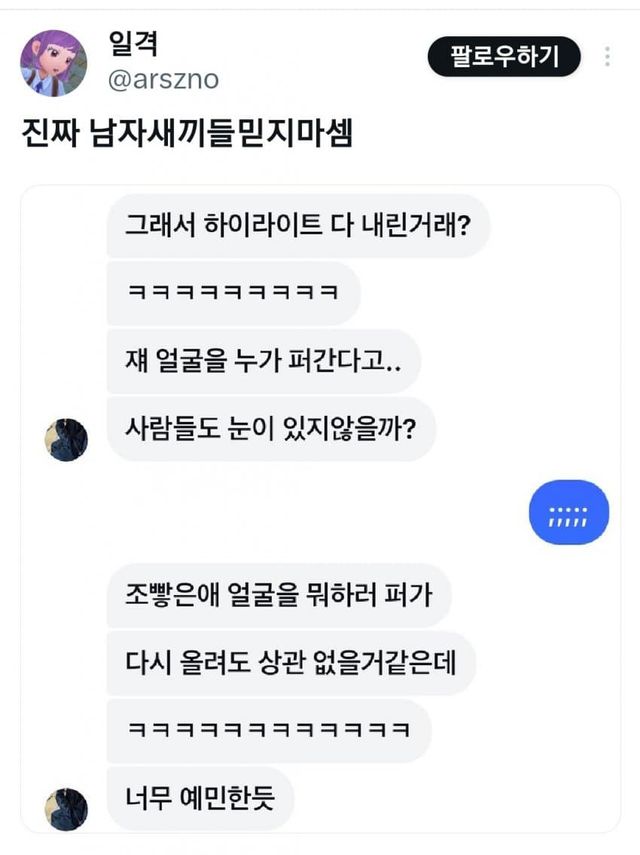Select the tweet text 진짜 남자새끼들믿지마셈
The width and height of the screenshot is (640, 855).
tap(187, 135)
